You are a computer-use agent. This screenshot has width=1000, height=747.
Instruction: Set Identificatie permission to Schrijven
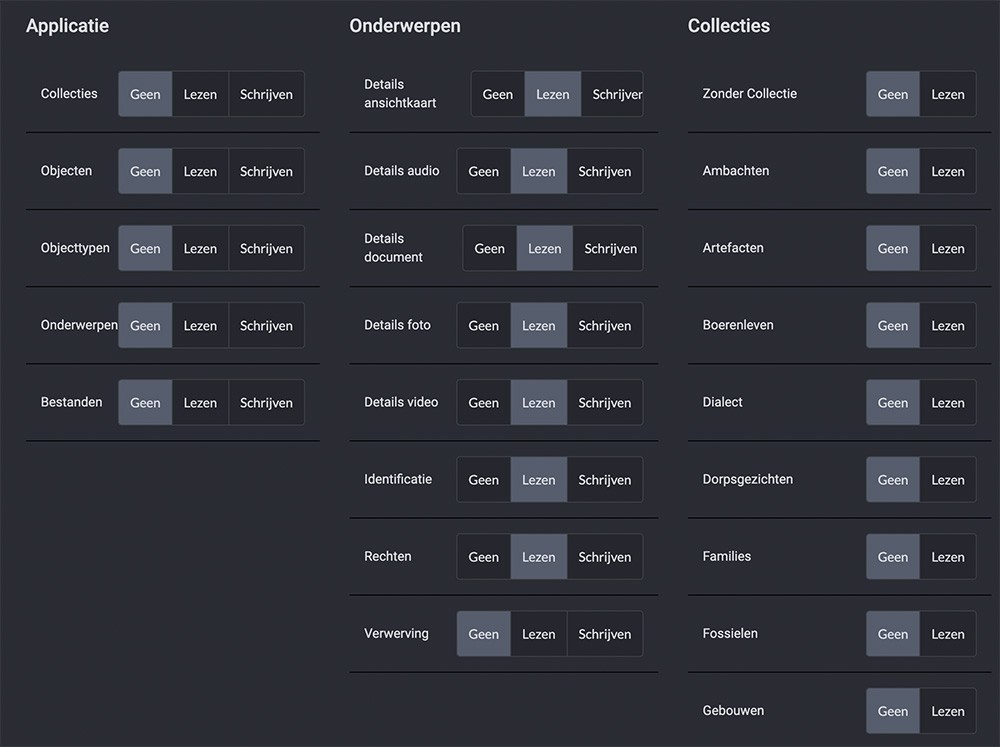coord(604,479)
